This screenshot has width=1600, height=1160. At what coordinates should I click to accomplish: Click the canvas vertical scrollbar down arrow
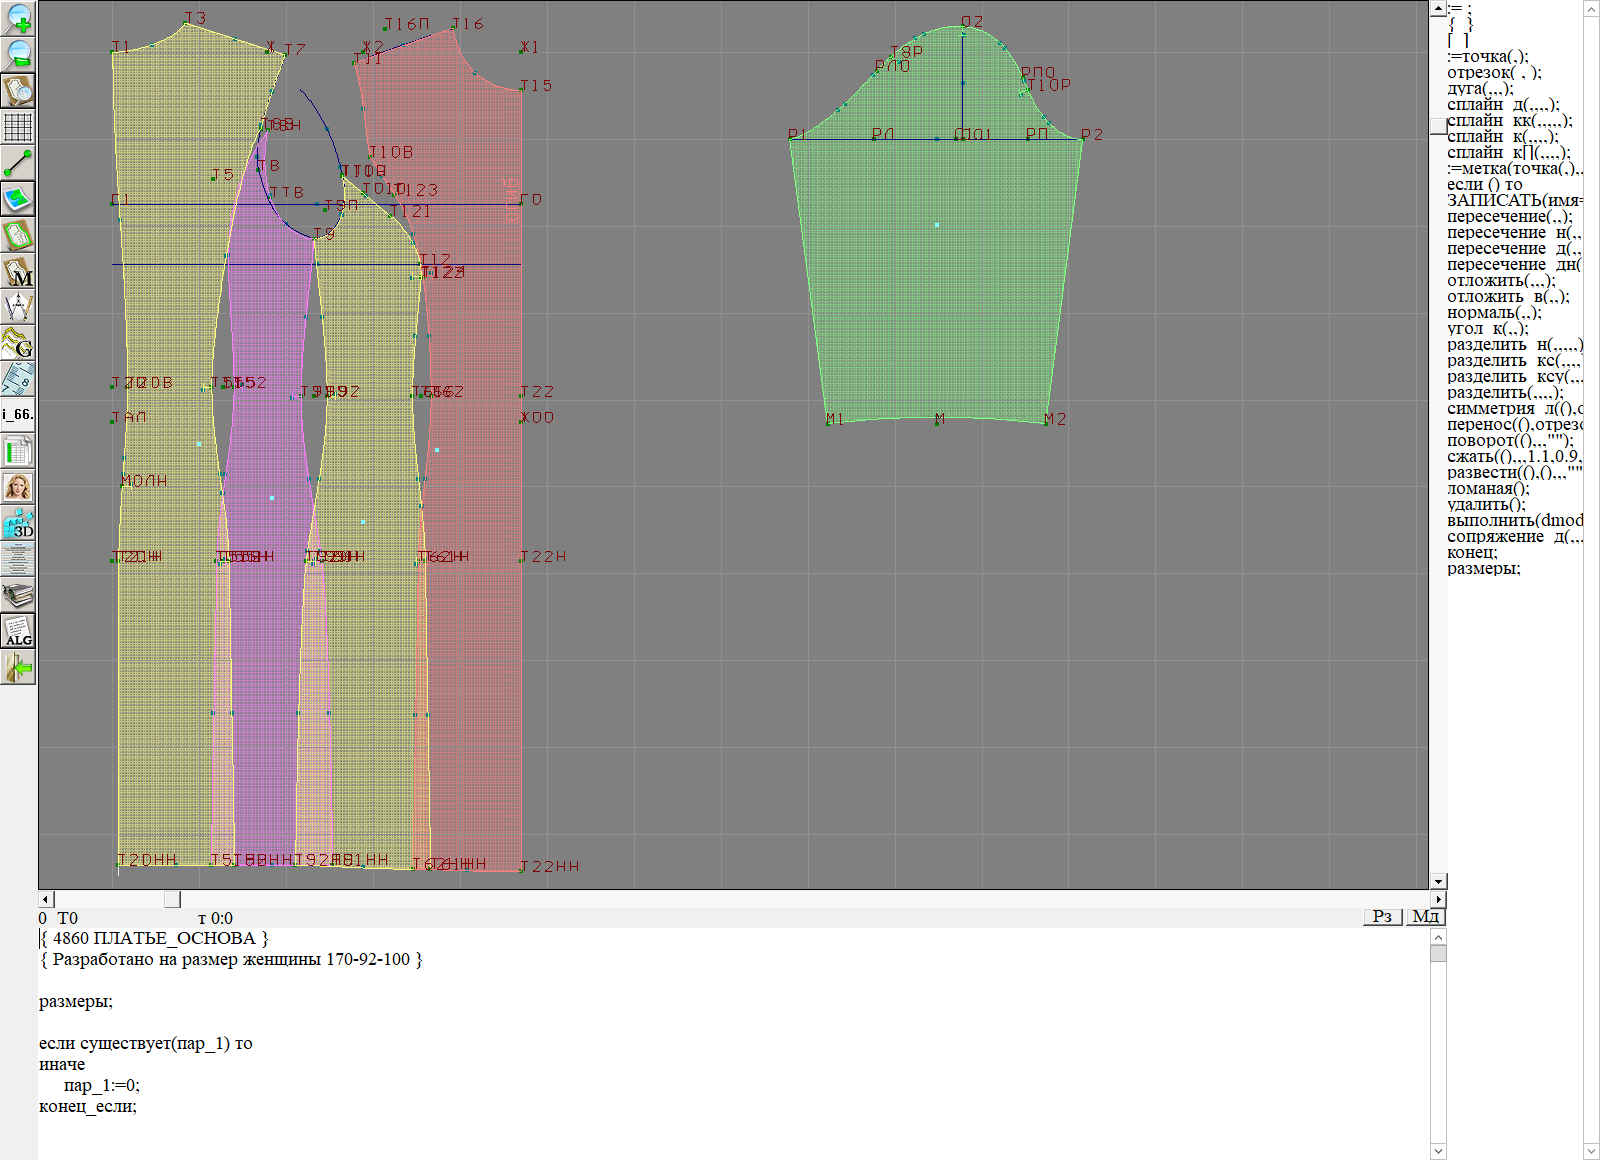click(1438, 881)
